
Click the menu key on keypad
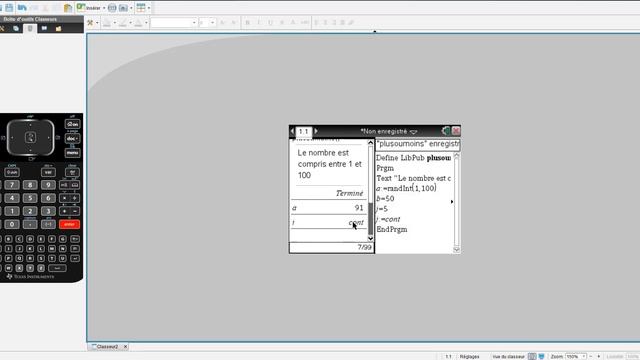[x=72, y=153]
